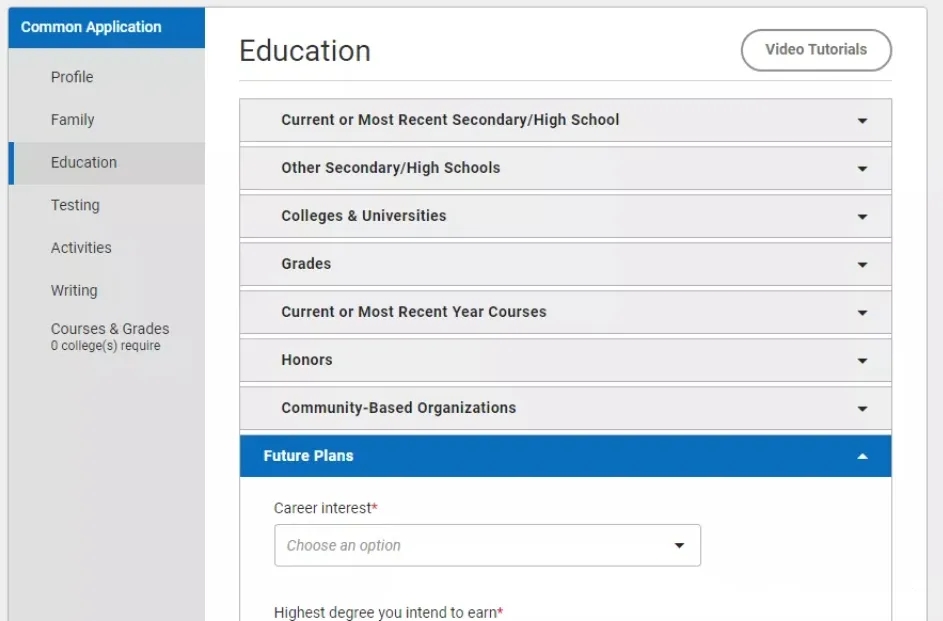
Task: Open the Profile section in sidebar
Action: pyautogui.click(x=72, y=77)
